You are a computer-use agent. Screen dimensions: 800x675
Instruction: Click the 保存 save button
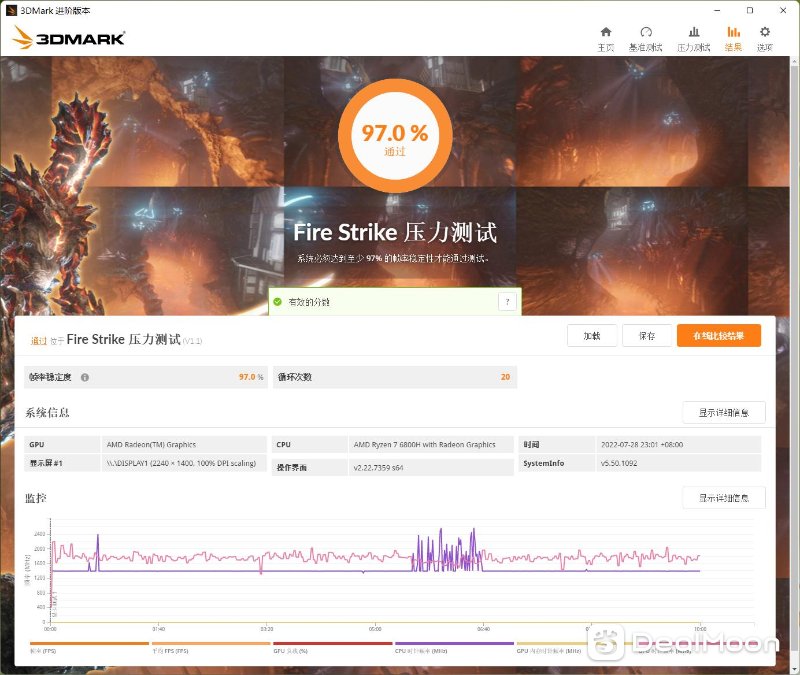[x=647, y=336]
